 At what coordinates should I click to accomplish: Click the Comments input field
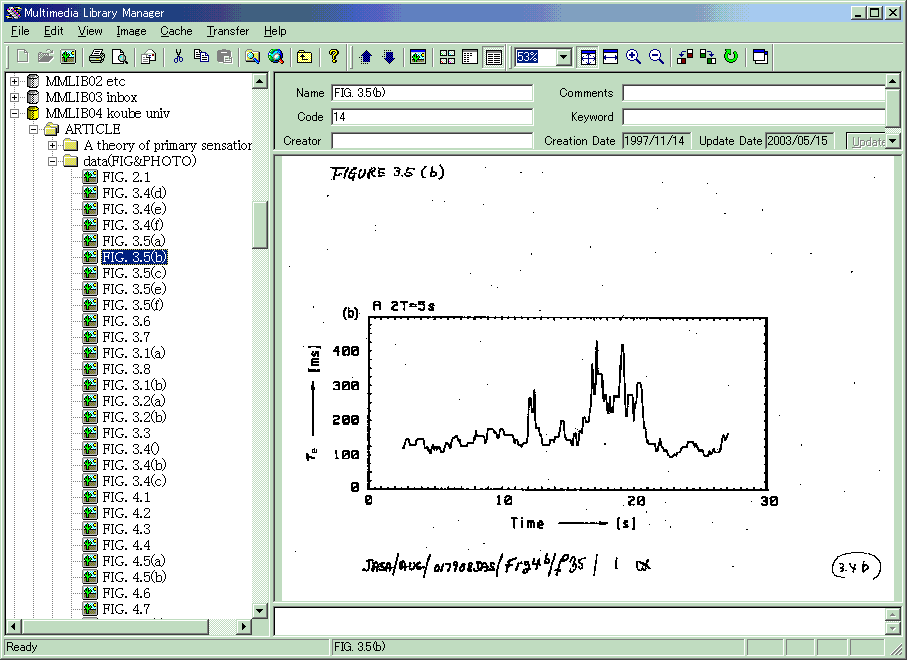(x=754, y=93)
